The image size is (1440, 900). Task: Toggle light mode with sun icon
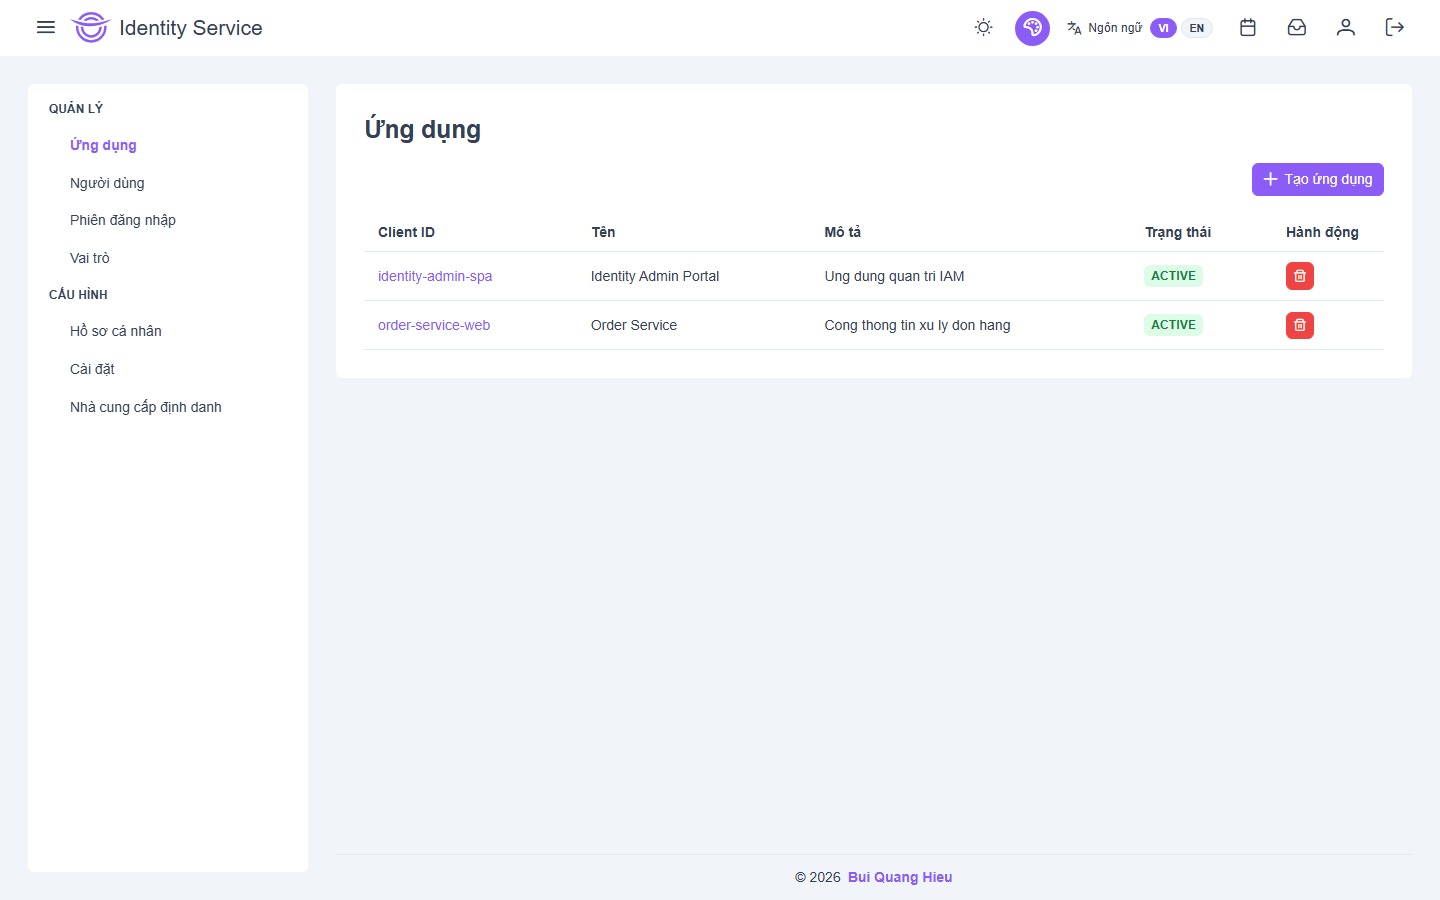click(983, 27)
